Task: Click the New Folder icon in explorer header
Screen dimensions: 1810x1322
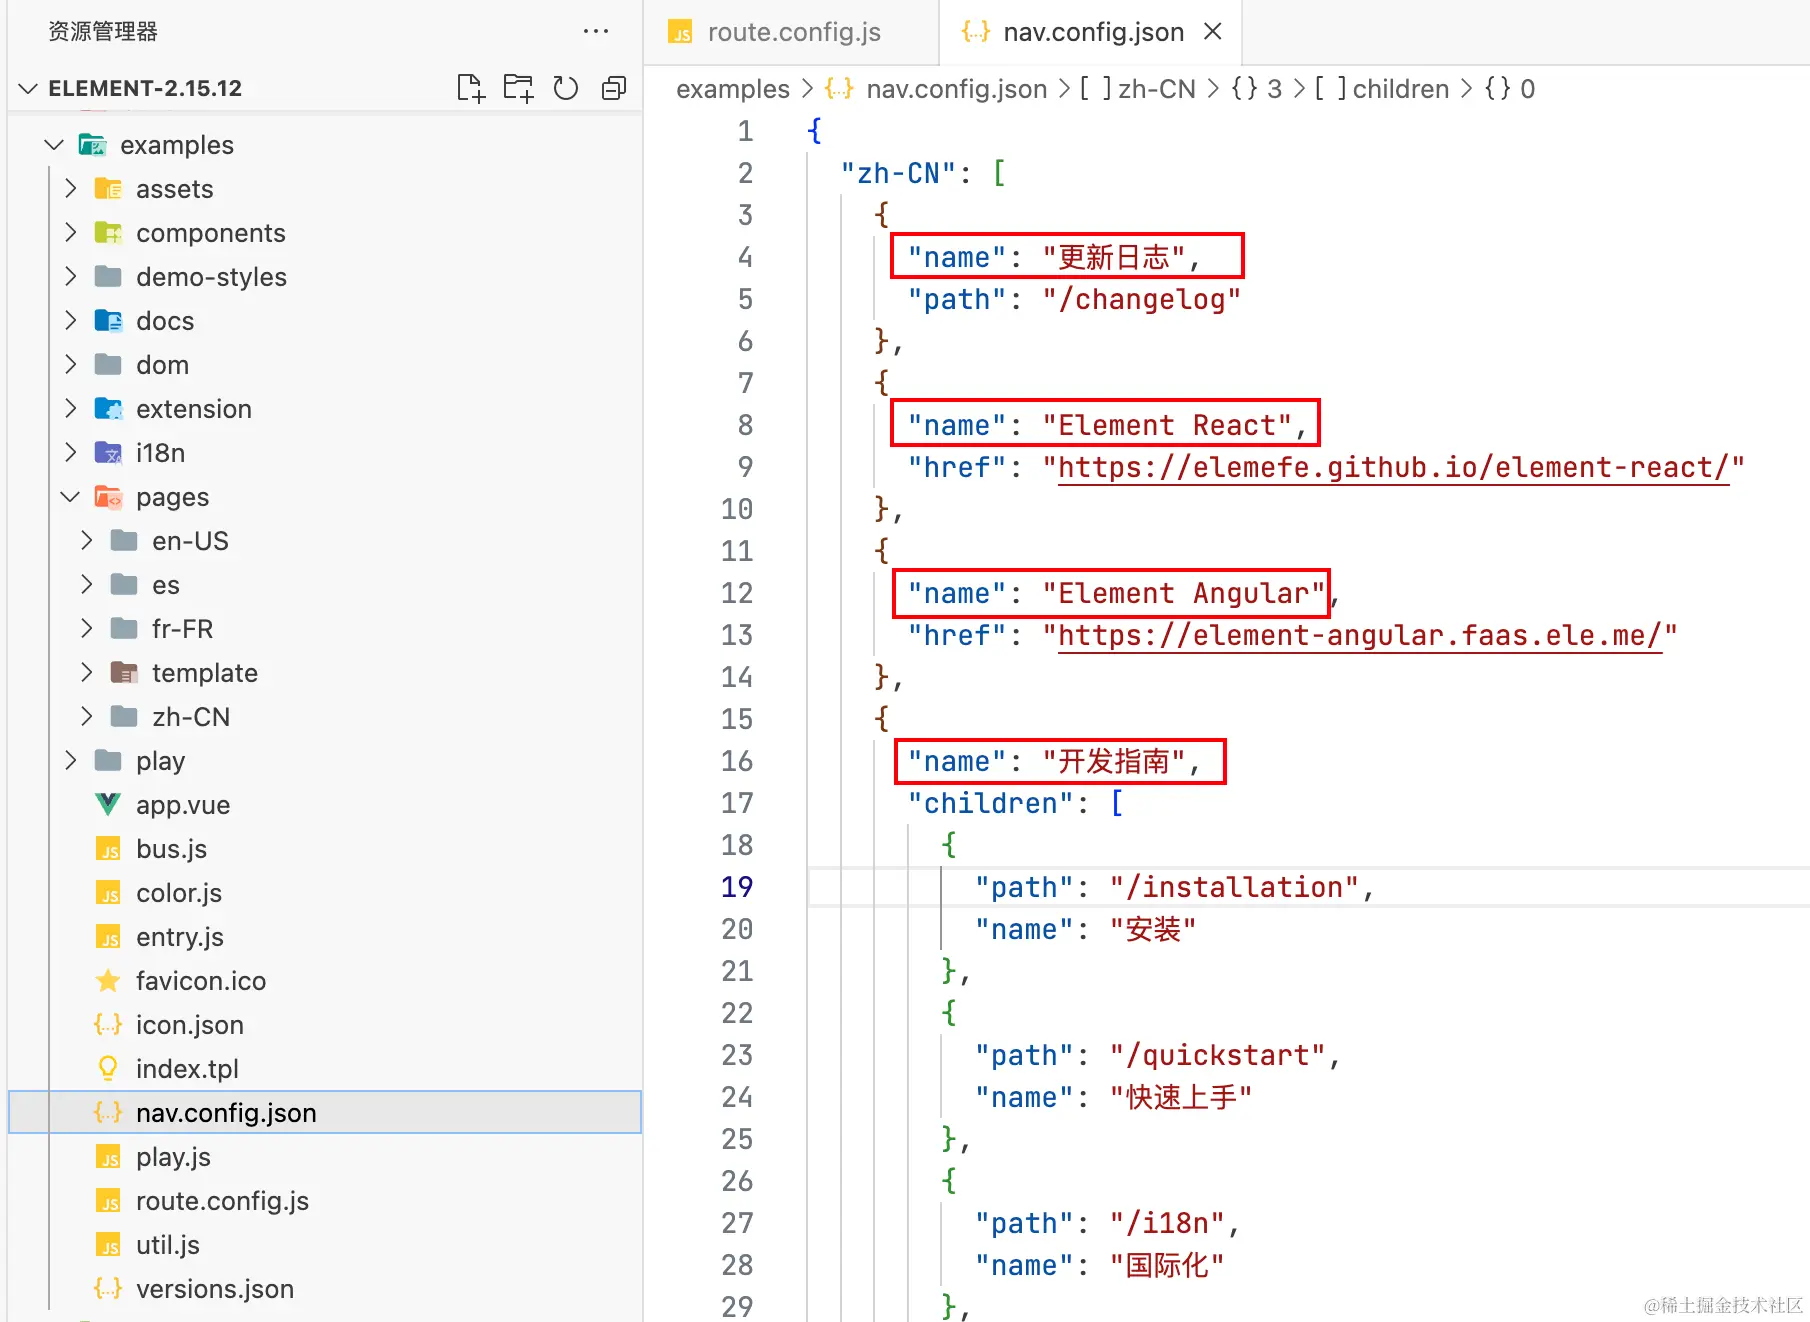Action: point(518,89)
